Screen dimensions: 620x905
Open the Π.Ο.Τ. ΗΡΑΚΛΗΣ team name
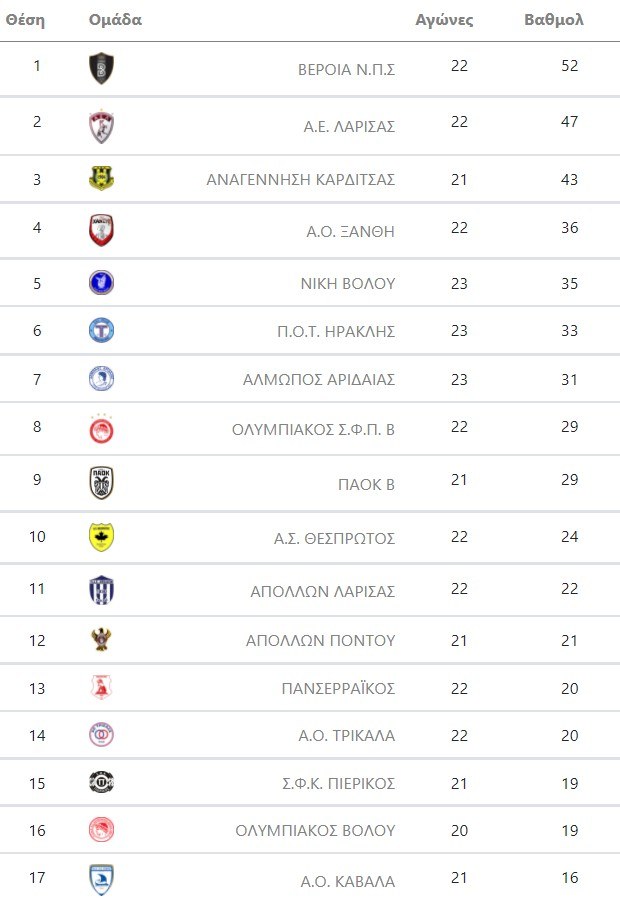[x=335, y=331]
